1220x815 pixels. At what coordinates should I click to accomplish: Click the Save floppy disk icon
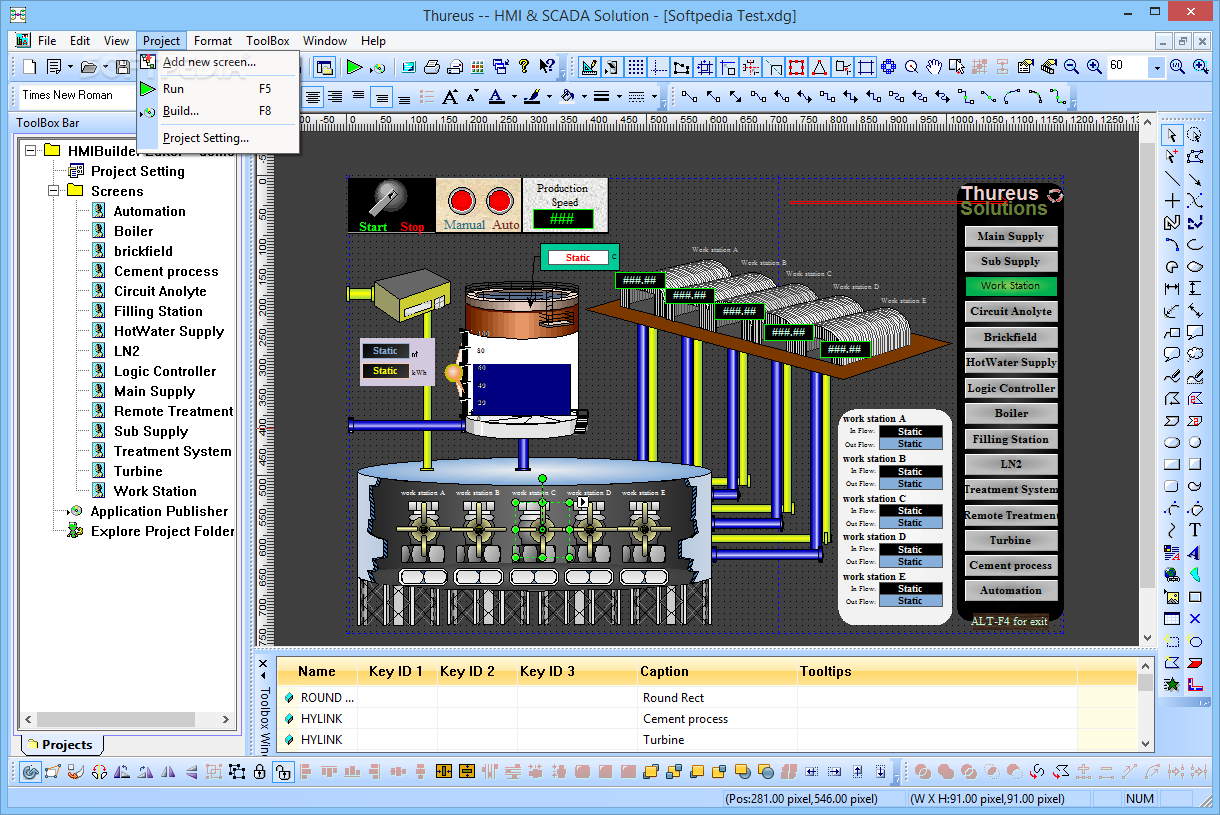pos(122,67)
